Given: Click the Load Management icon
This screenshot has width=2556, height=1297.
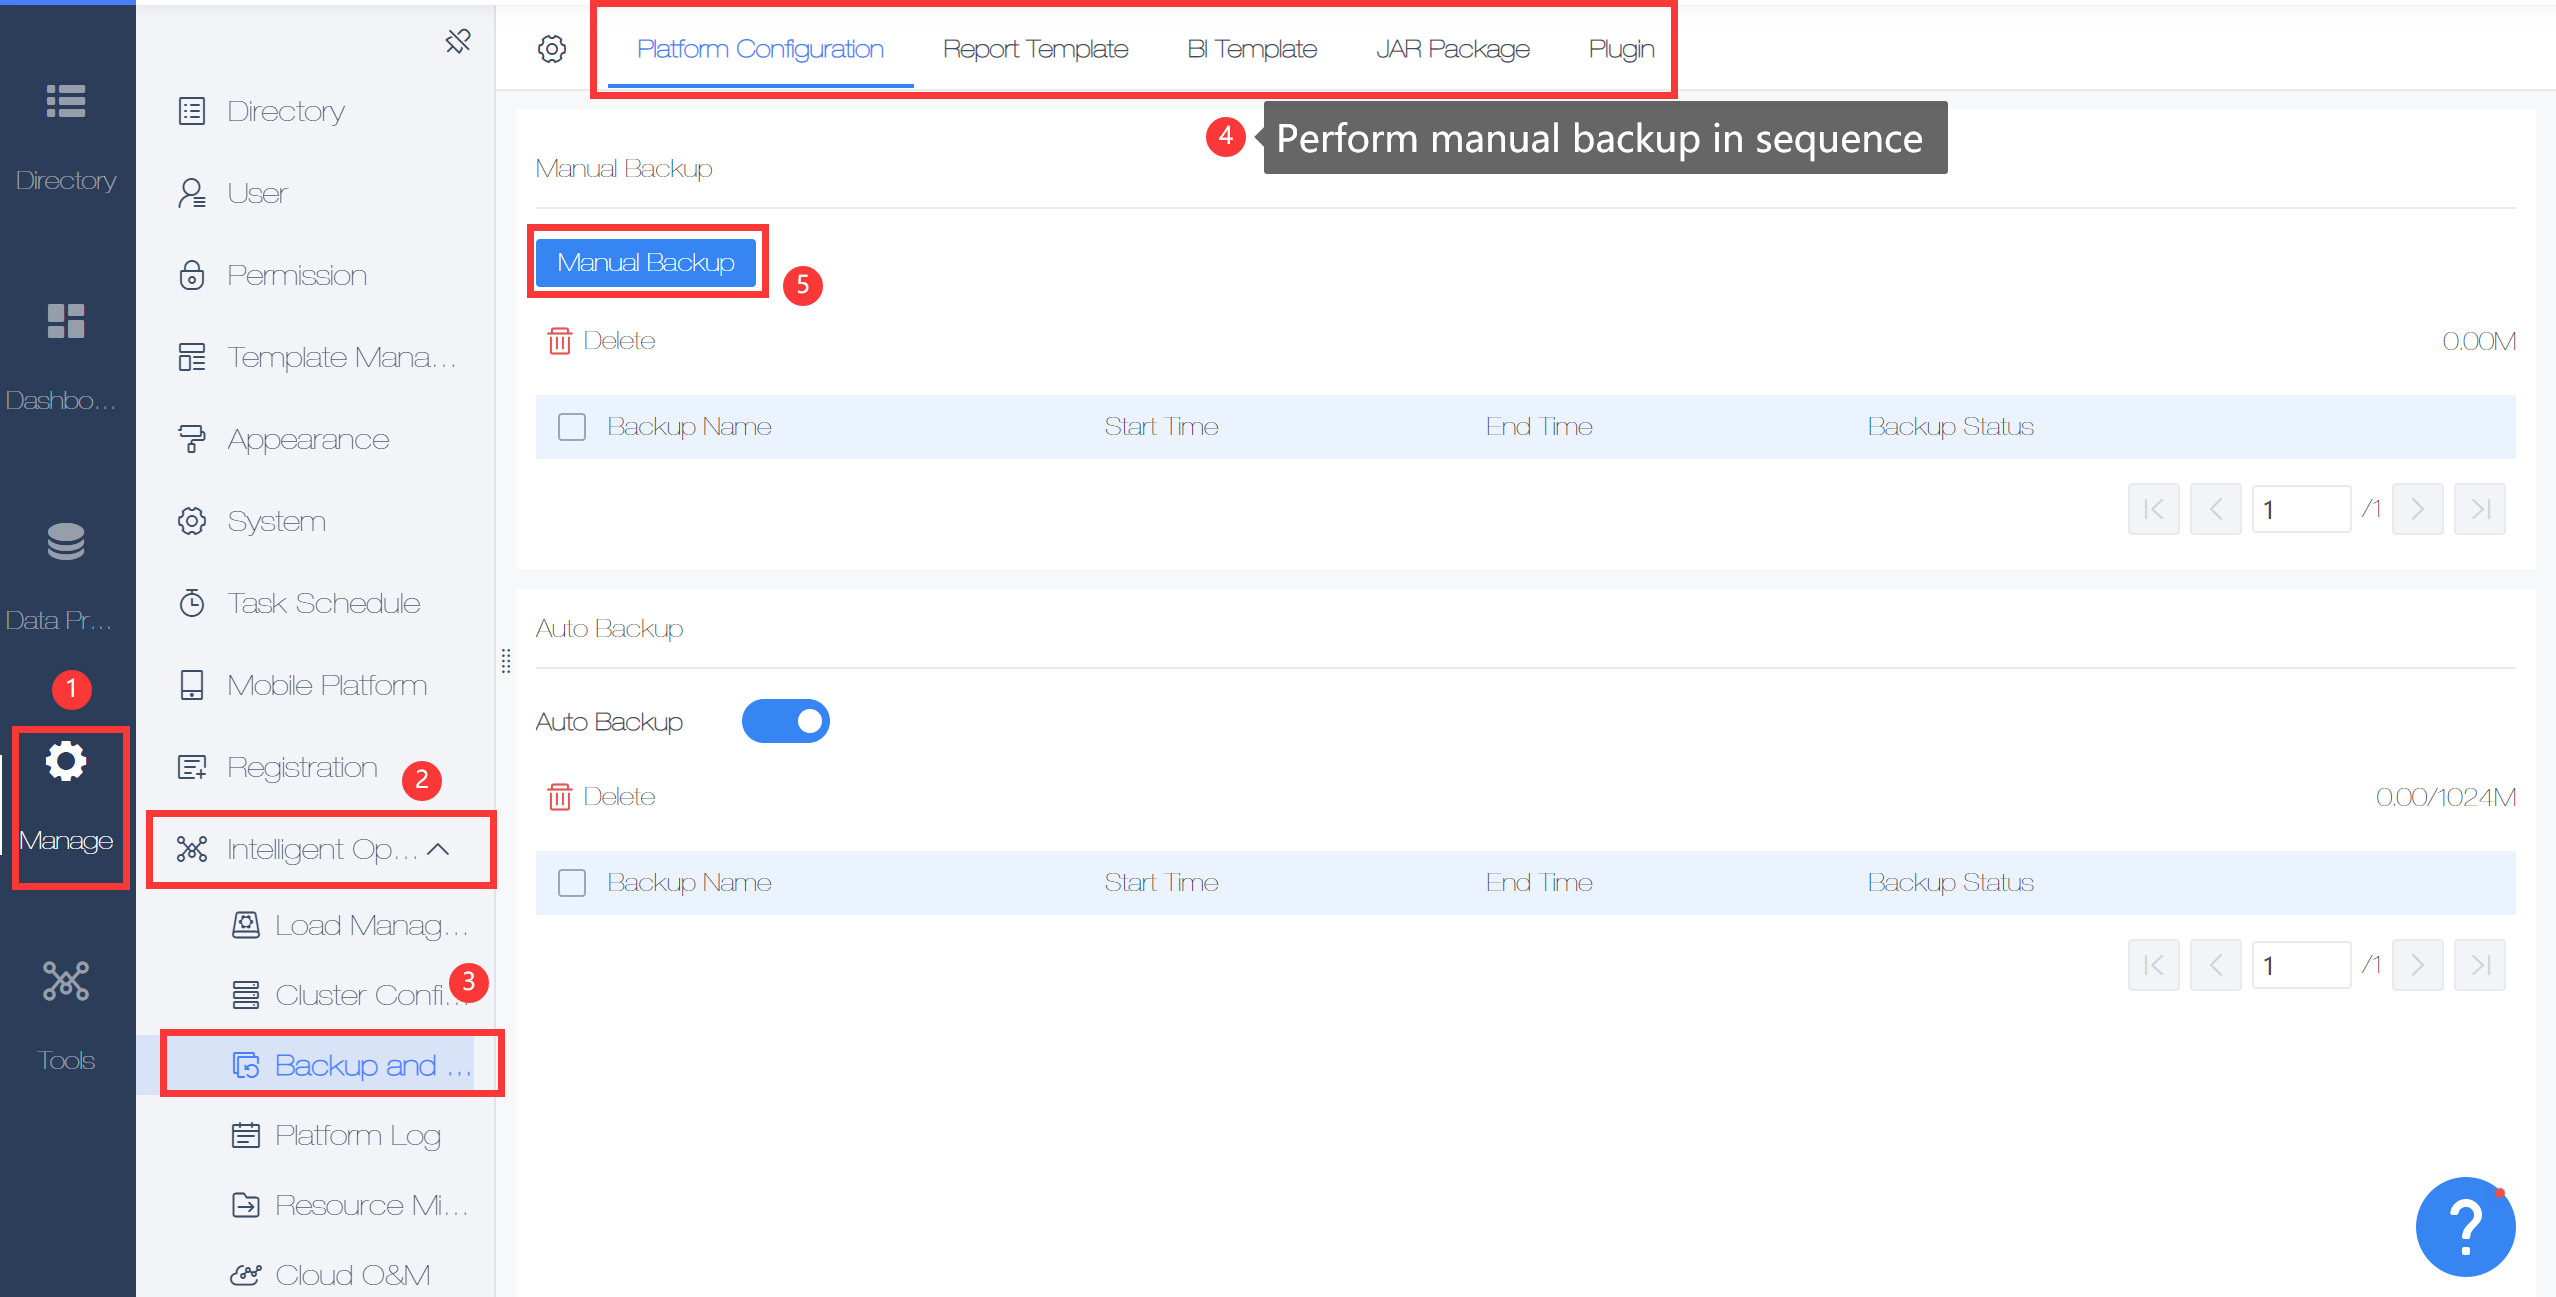Looking at the screenshot, I should click(246, 925).
